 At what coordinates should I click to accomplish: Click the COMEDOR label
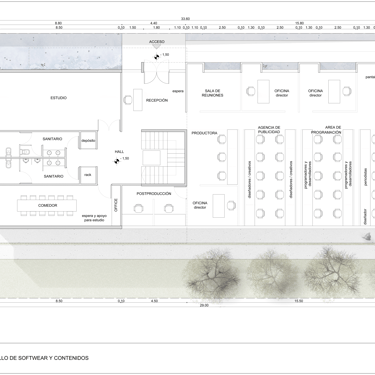pyautogui.click(x=47, y=206)
